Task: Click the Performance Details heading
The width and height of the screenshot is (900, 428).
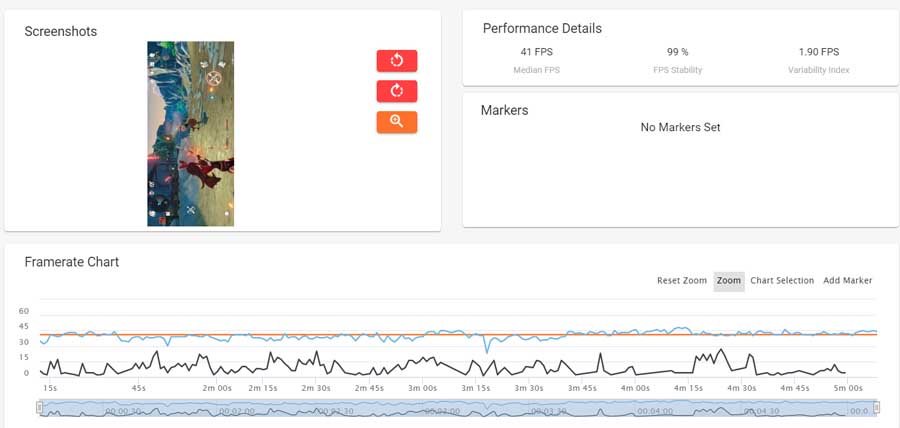Action: click(542, 29)
